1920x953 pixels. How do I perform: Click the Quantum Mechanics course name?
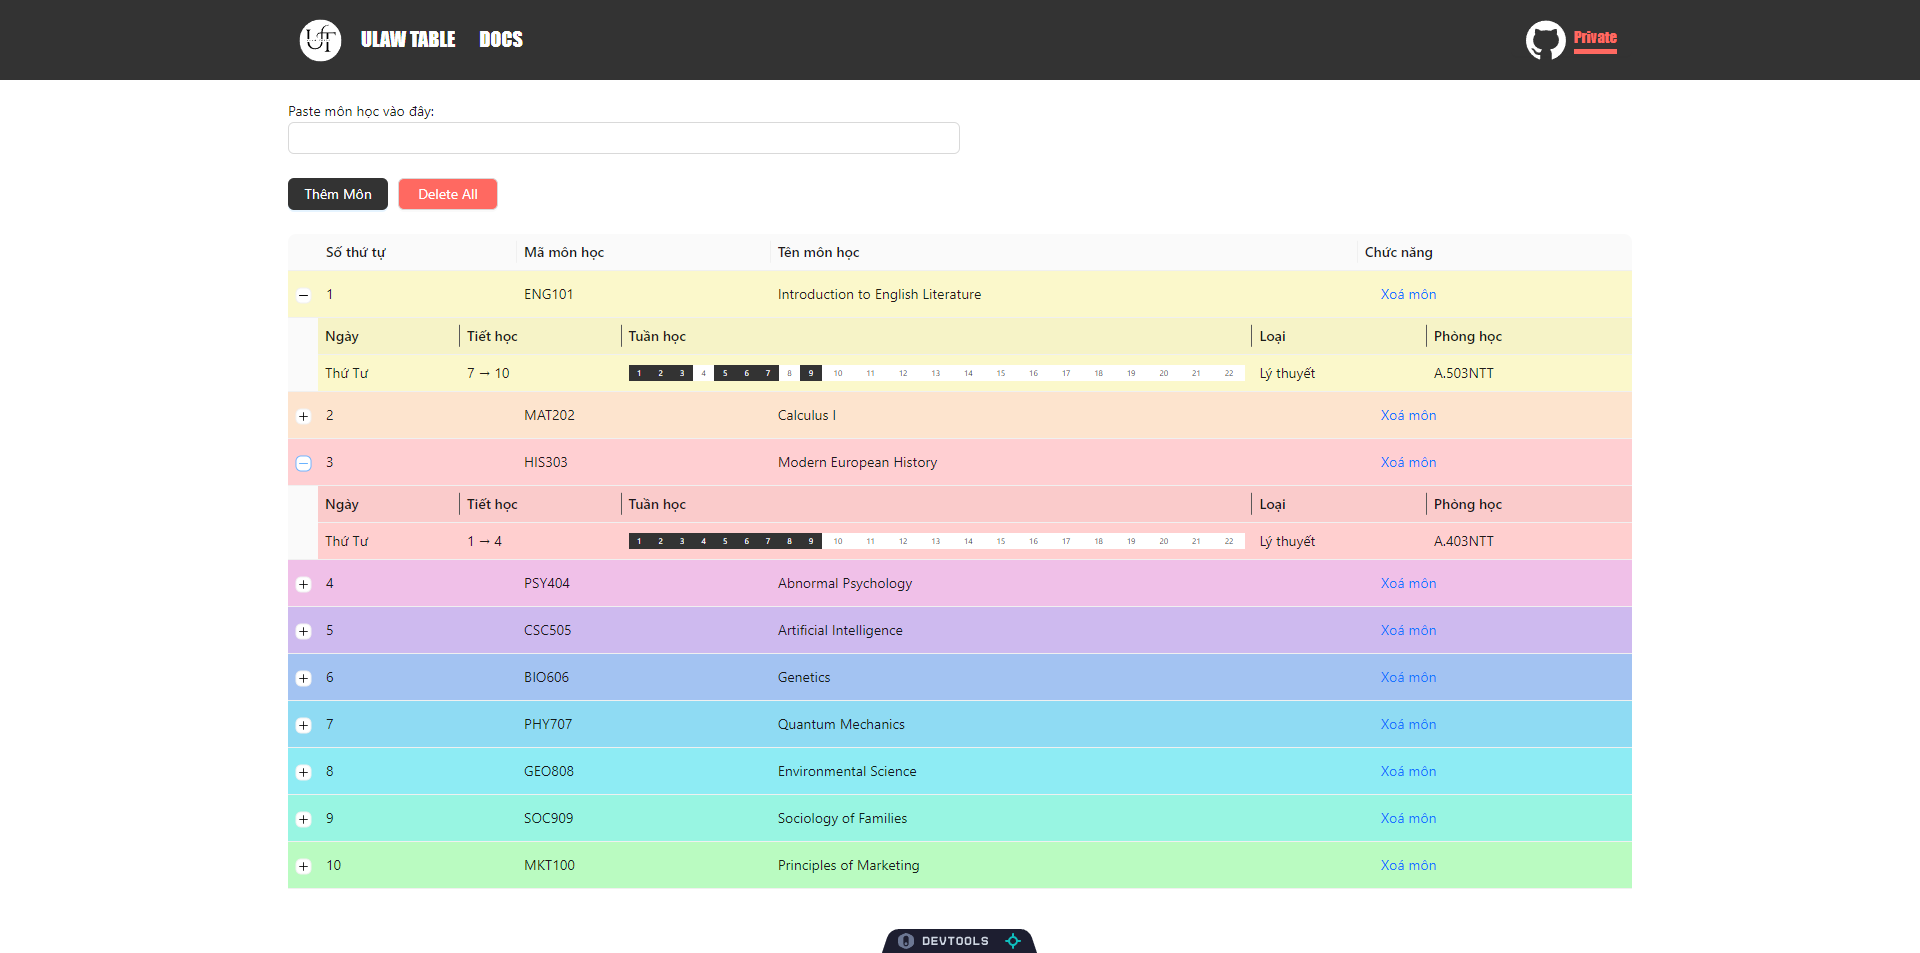(x=841, y=724)
